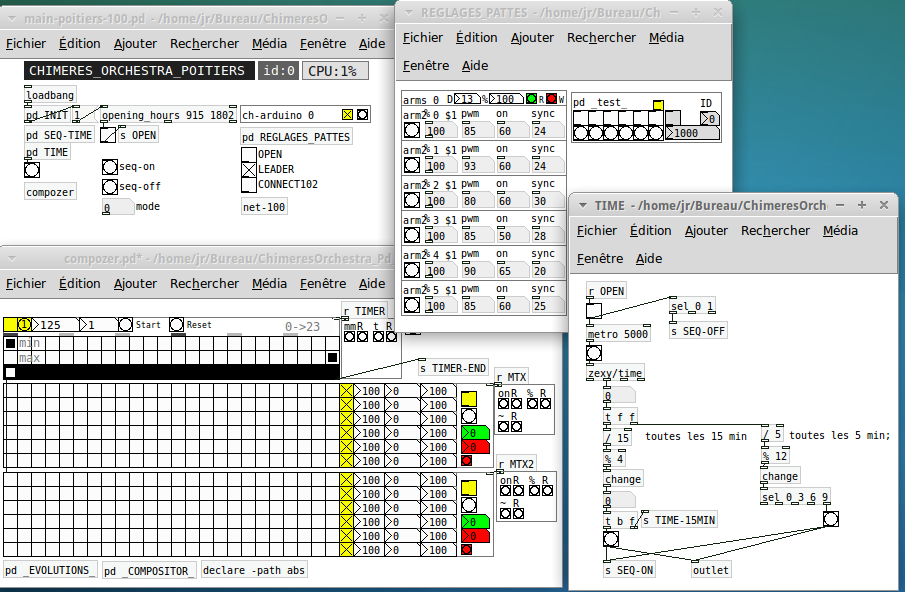This screenshot has width=905, height=592.
Task: Open window menu arrow of TIME window
Action: [x=582, y=205]
